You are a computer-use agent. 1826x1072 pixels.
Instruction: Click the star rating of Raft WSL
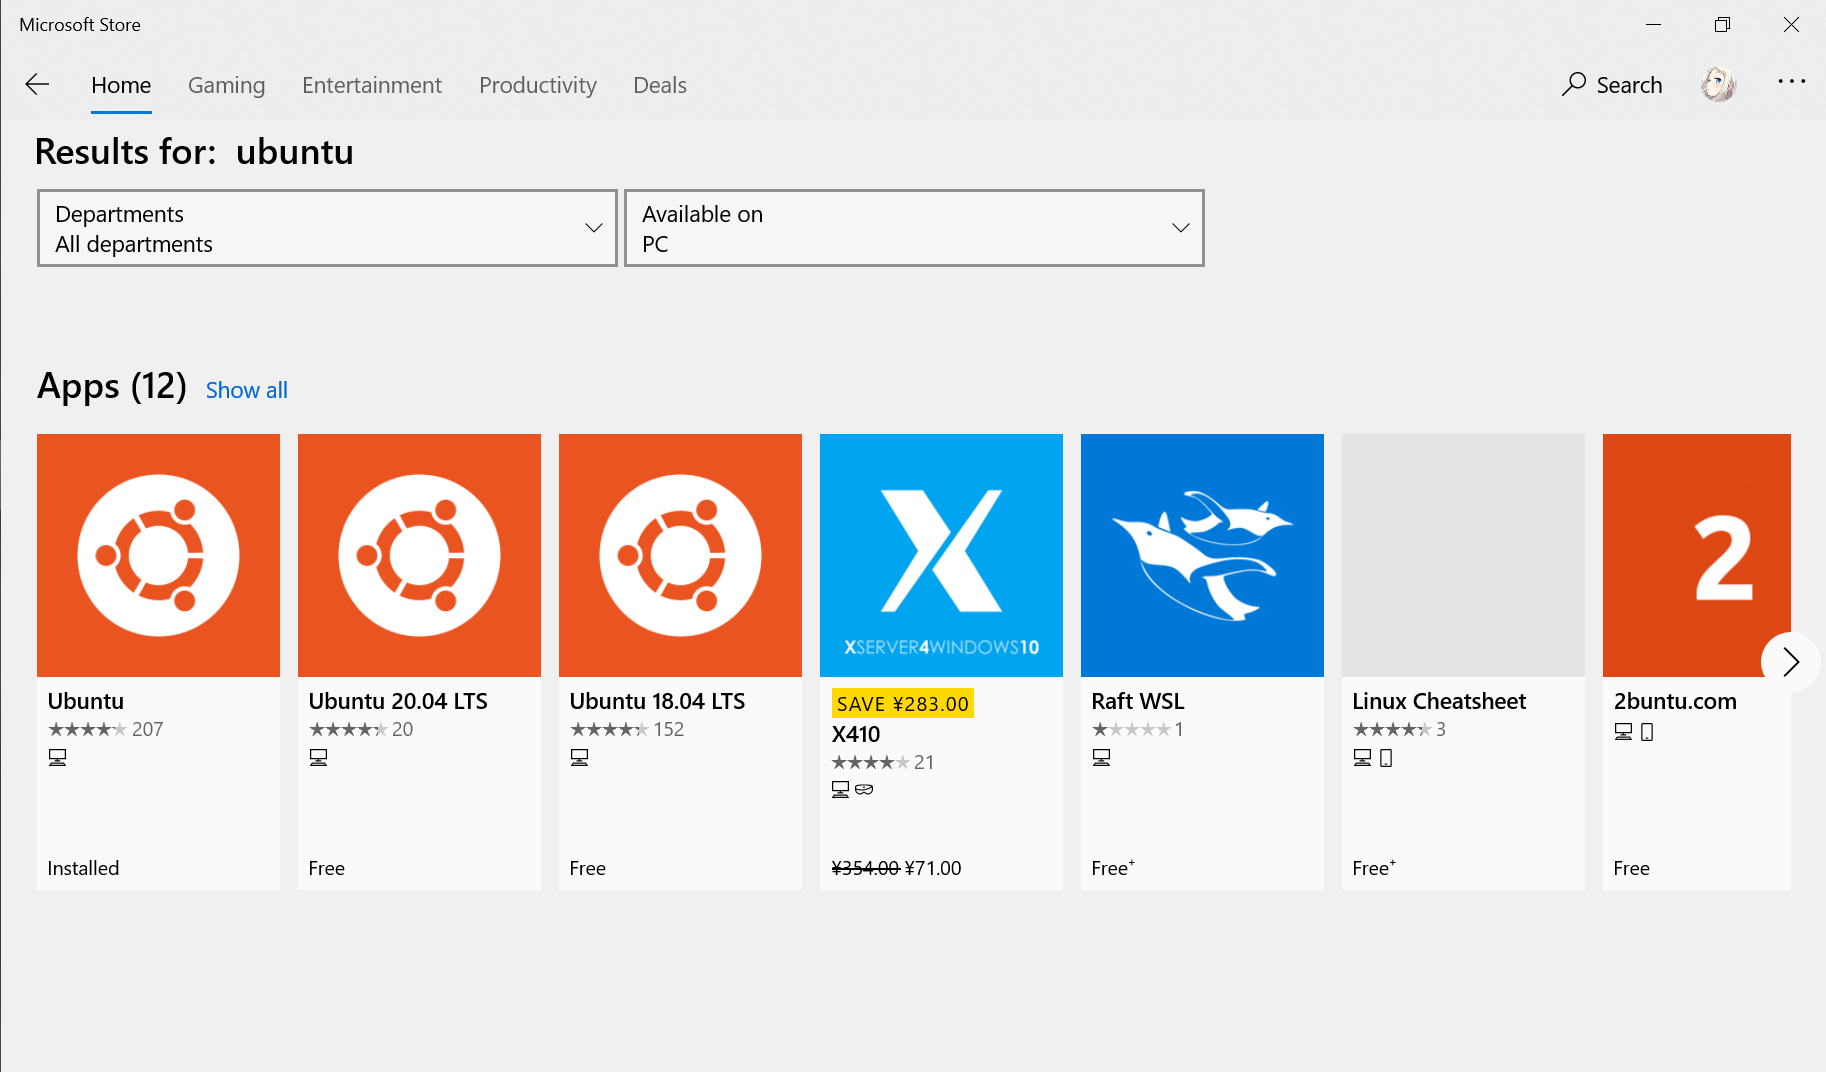(x=1131, y=729)
